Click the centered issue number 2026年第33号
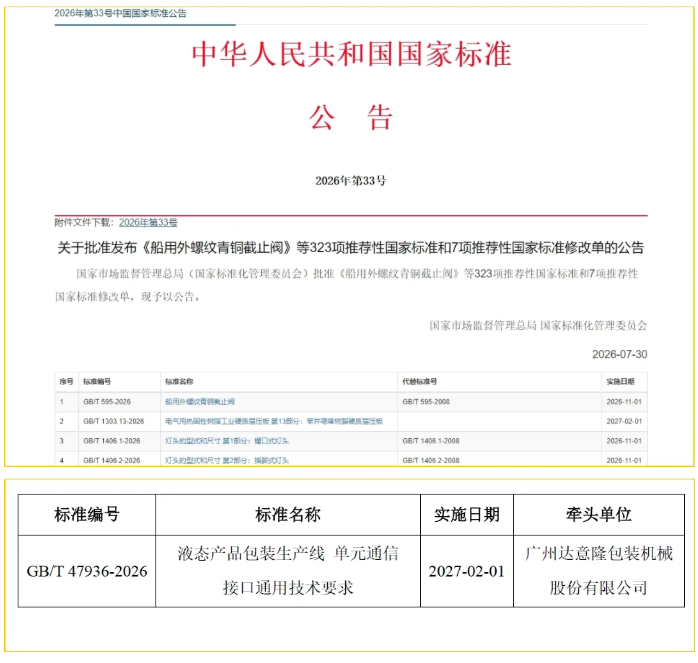Viewport: 698px width, 663px height. [x=351, y=181]
